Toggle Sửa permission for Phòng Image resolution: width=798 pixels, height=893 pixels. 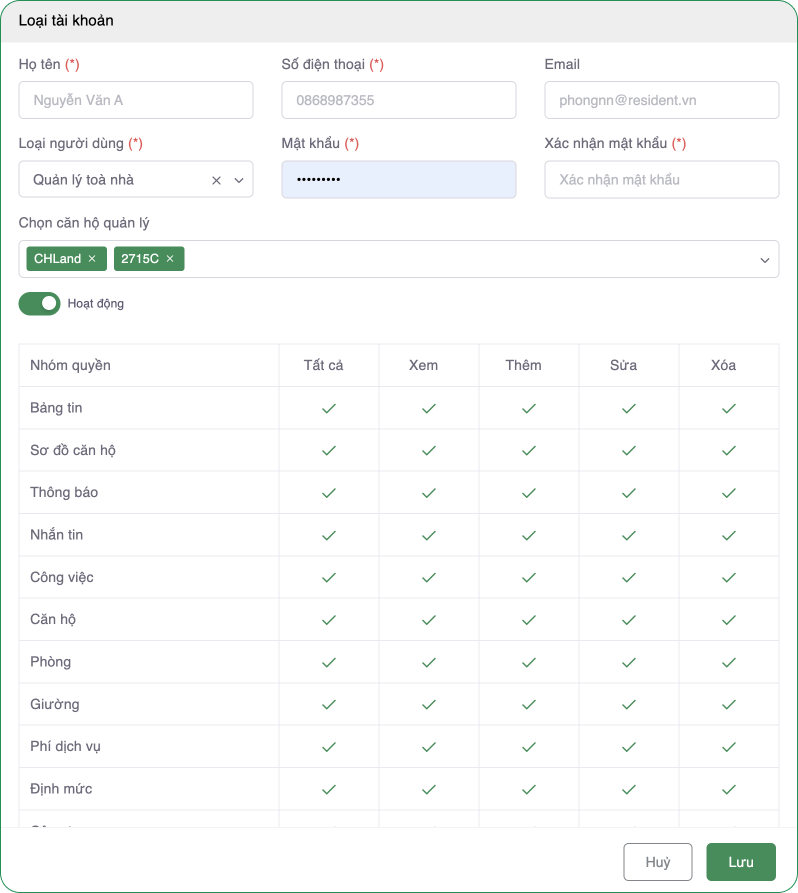point(629,662)
